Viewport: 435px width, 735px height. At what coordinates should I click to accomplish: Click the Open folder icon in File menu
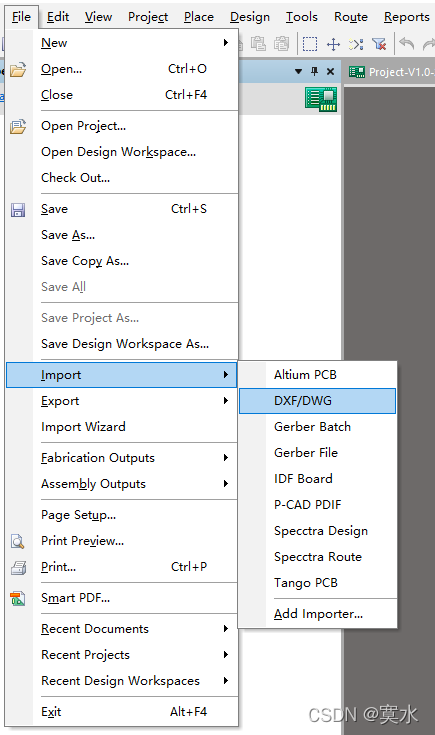pyautogui.click(x=18, y=70)
